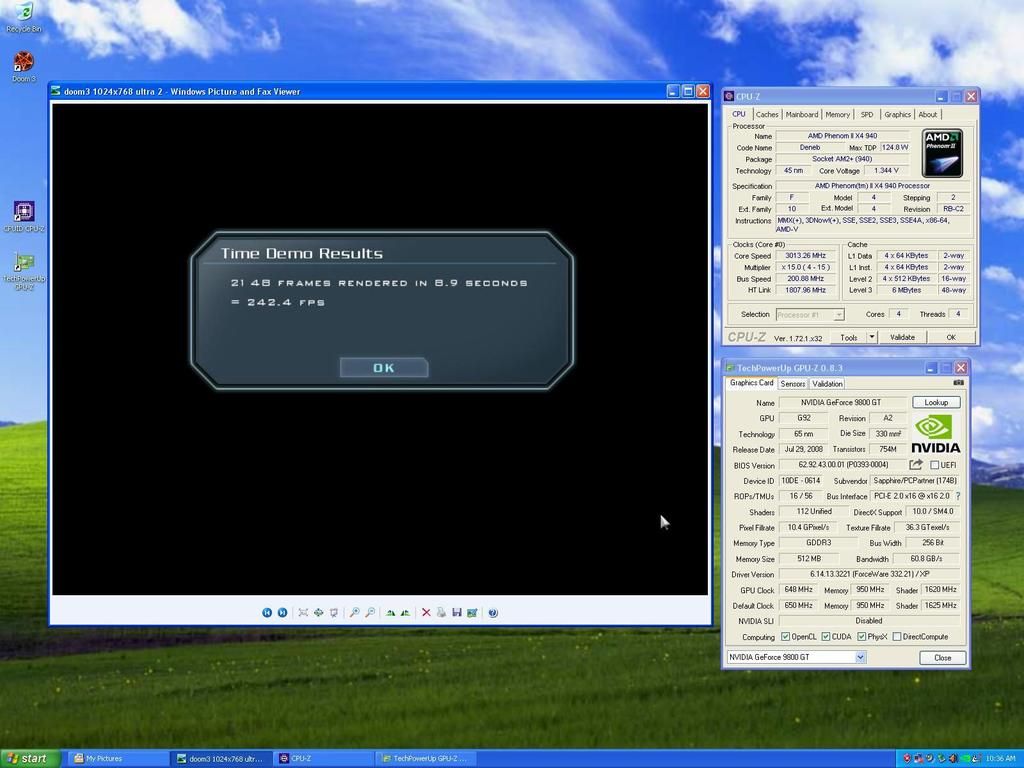Click the Driver Version value in GPU-Z
The width and height of the screenshot is (1024, 768).
coord(869,575)
